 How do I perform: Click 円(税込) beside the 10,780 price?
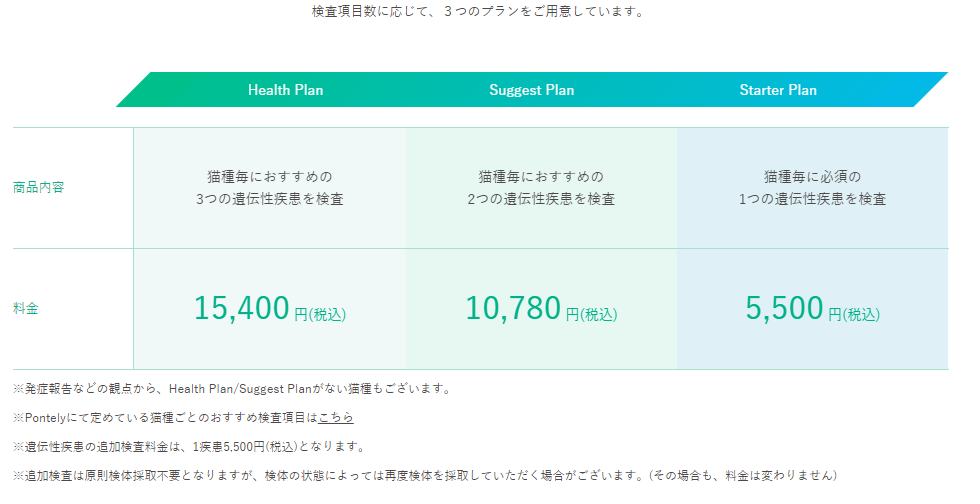[x=592, y=314]
